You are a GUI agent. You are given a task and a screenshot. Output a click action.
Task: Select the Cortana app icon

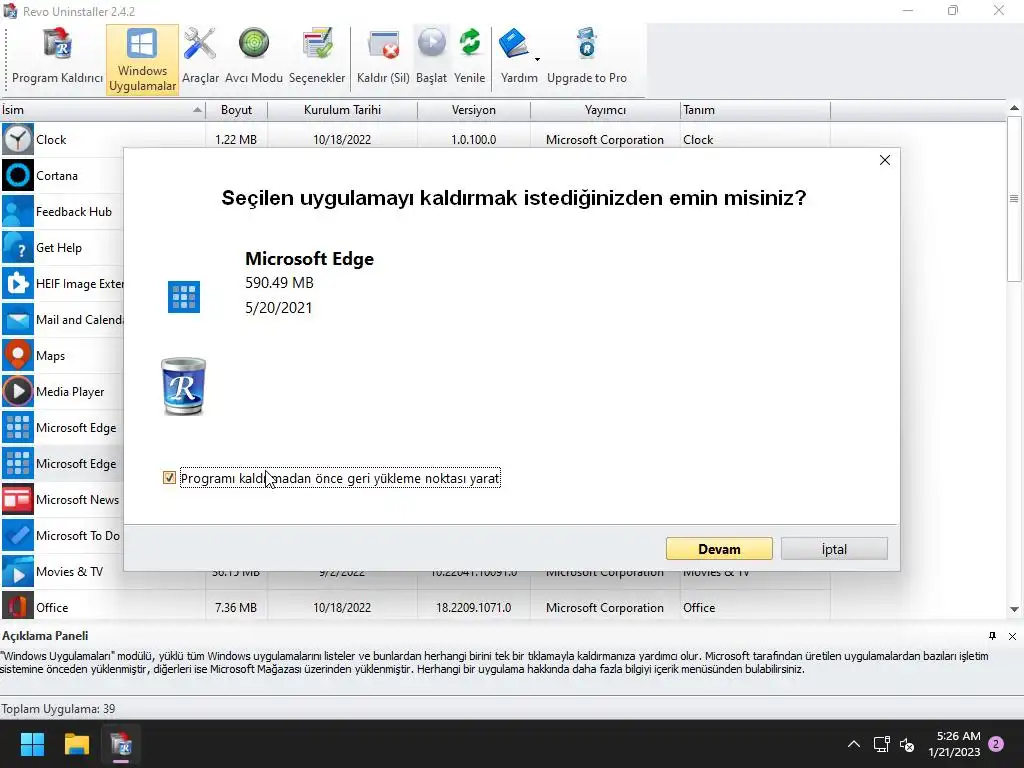coord(18,176)
